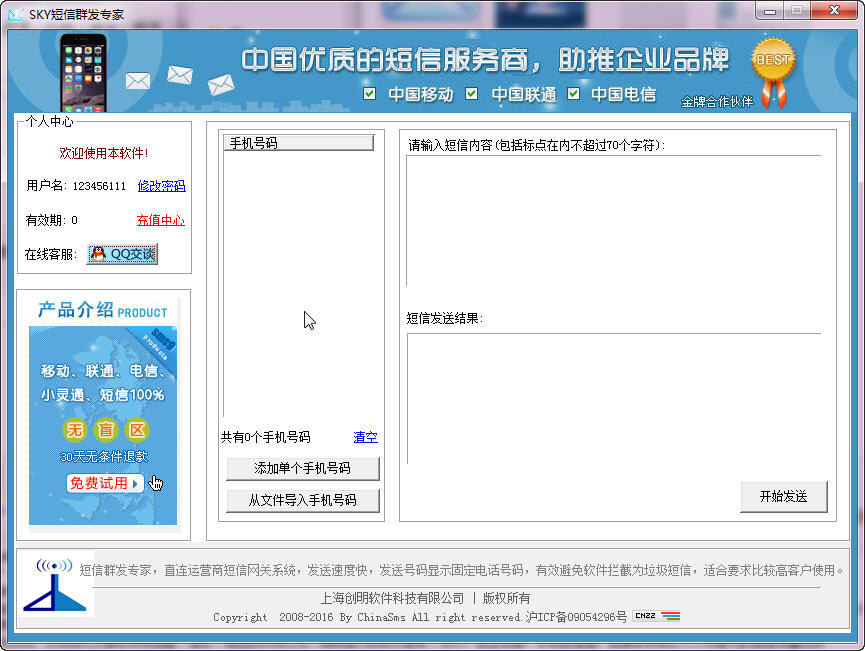865x651 pixels.
Task: Click the 手机号码 list header
Action: [x=298, y=142]
